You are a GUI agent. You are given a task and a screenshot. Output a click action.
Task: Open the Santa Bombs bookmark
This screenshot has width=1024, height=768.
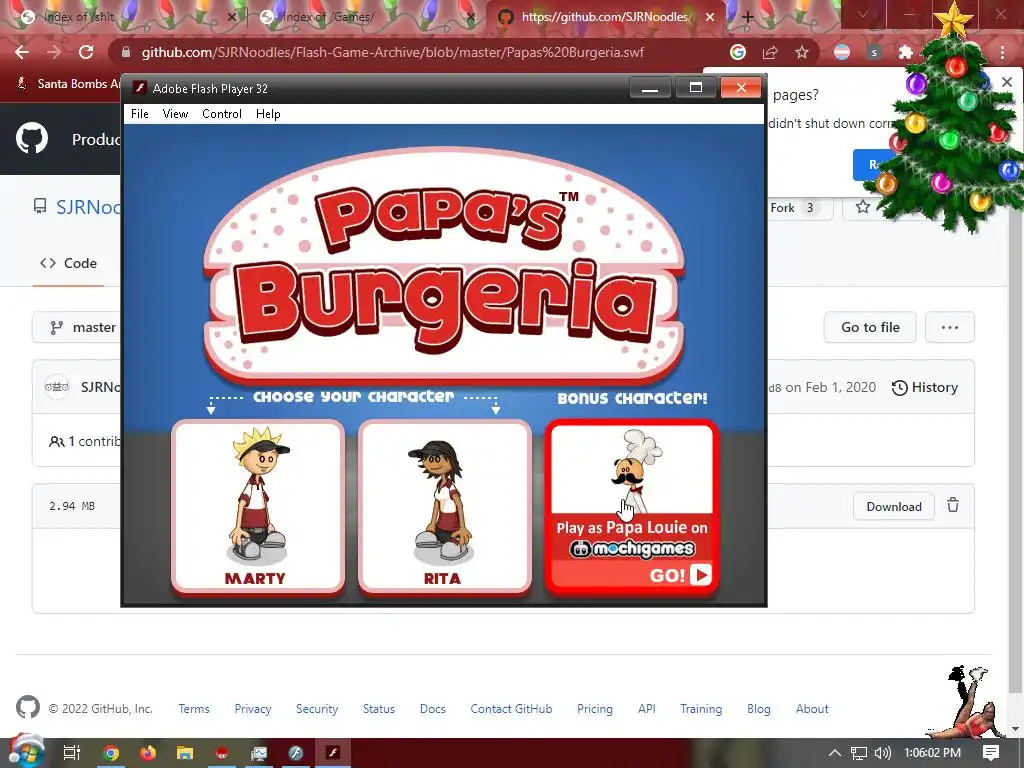click(x=68, y=84)
